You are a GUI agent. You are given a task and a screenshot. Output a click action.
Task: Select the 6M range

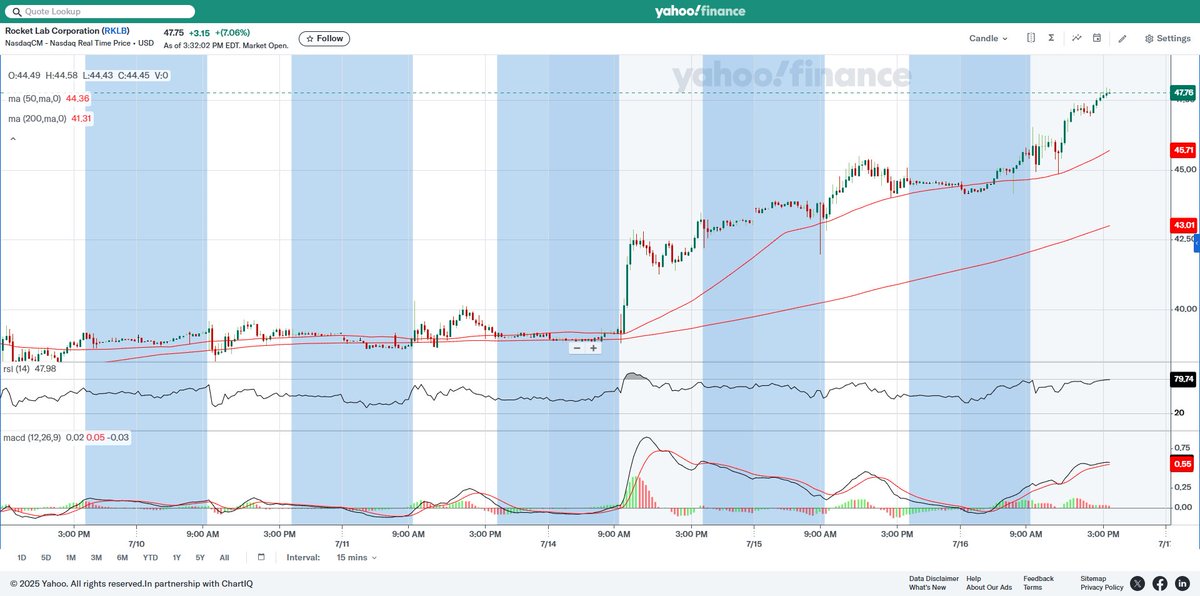click(x=122, y=557)
